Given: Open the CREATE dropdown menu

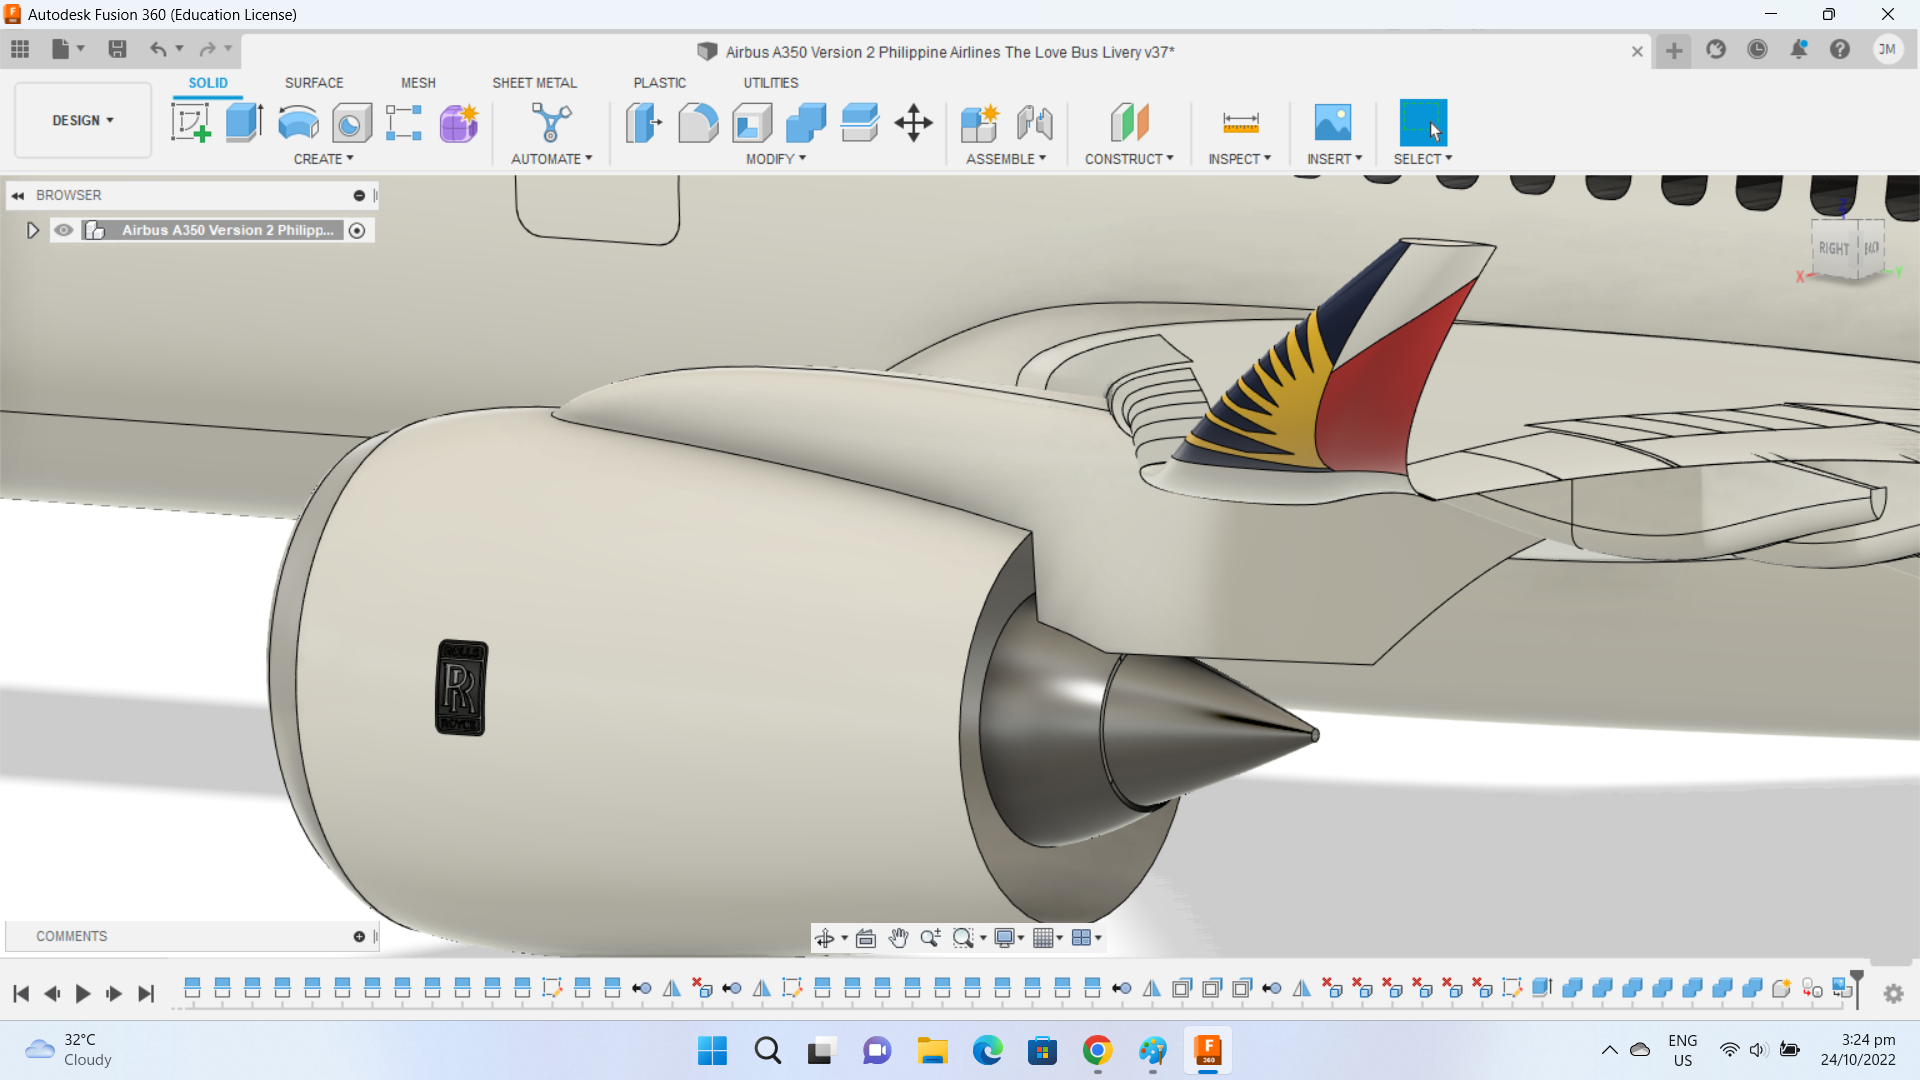Looking at the screenshot, I should coord(323,159).
